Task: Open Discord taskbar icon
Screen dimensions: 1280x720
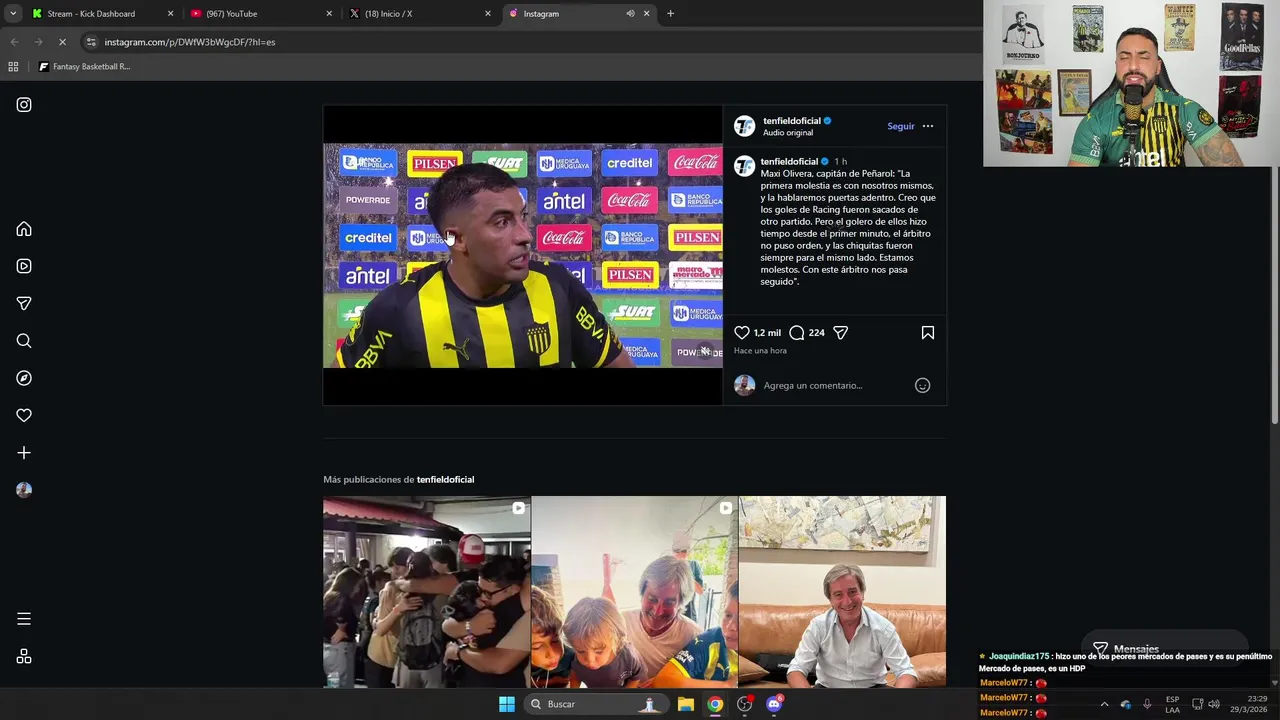Action: (774, 704)
